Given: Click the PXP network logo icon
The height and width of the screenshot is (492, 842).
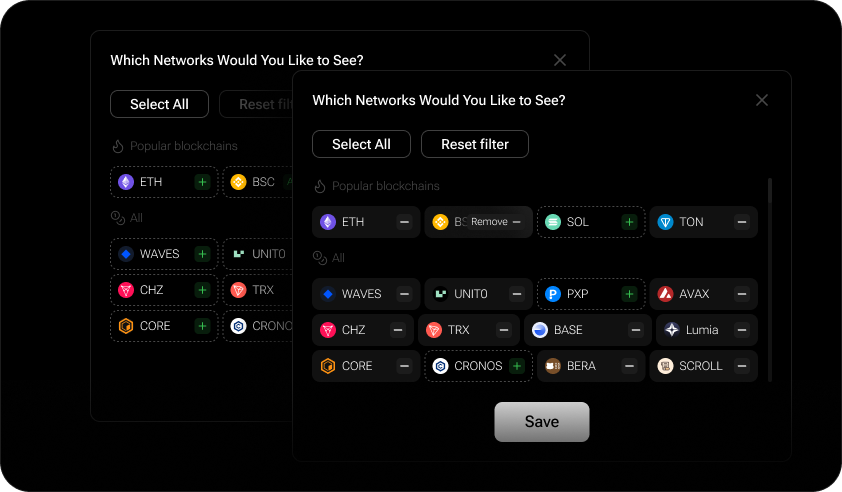Looking at the screenshot, I should coord(553,294).
